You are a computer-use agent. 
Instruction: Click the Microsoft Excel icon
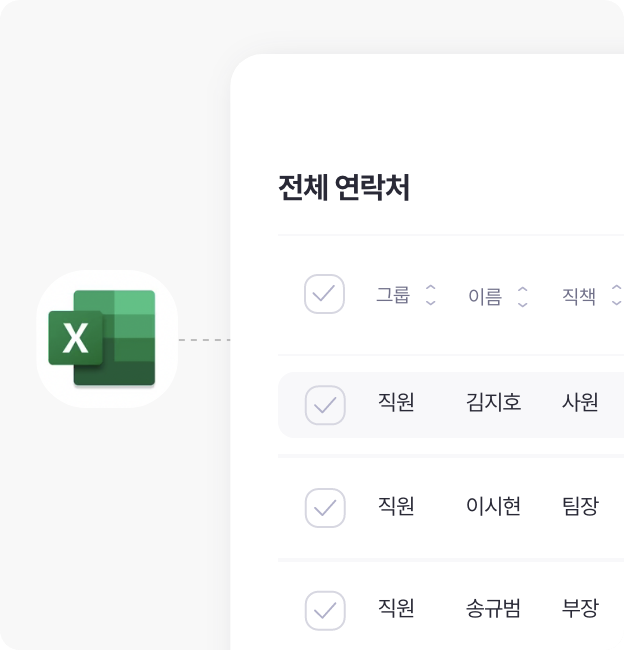point(102,338)
